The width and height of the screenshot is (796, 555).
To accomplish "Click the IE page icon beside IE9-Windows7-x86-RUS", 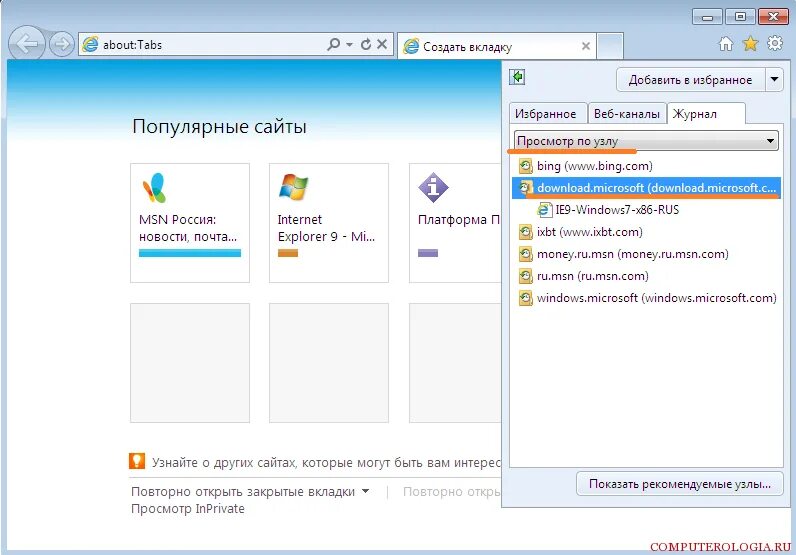I will (x=545, y=210).
